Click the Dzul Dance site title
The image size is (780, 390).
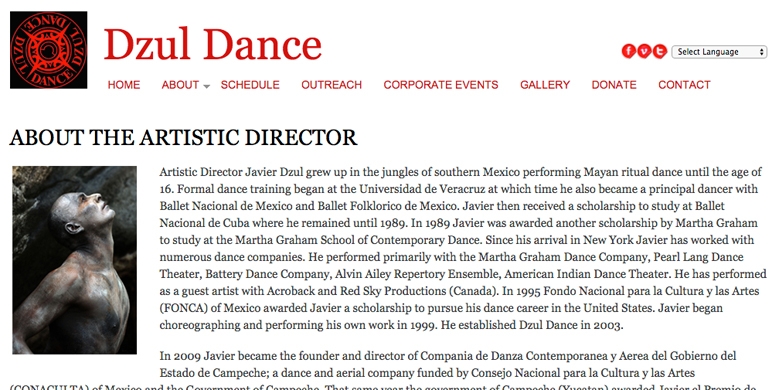coord(213,45)
